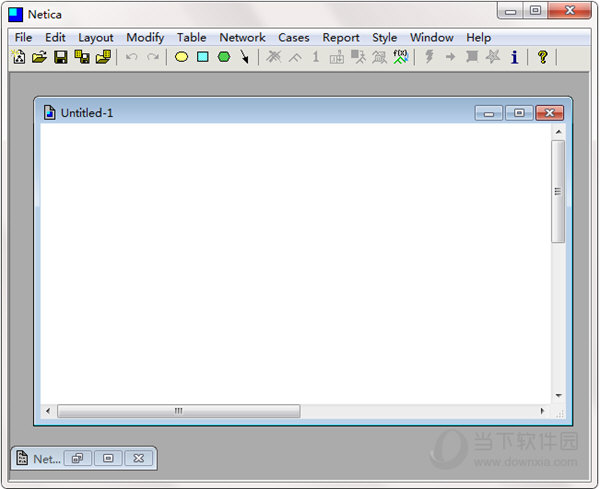
Task: Click the new network toolbar icon
Action: pos(19,57)
